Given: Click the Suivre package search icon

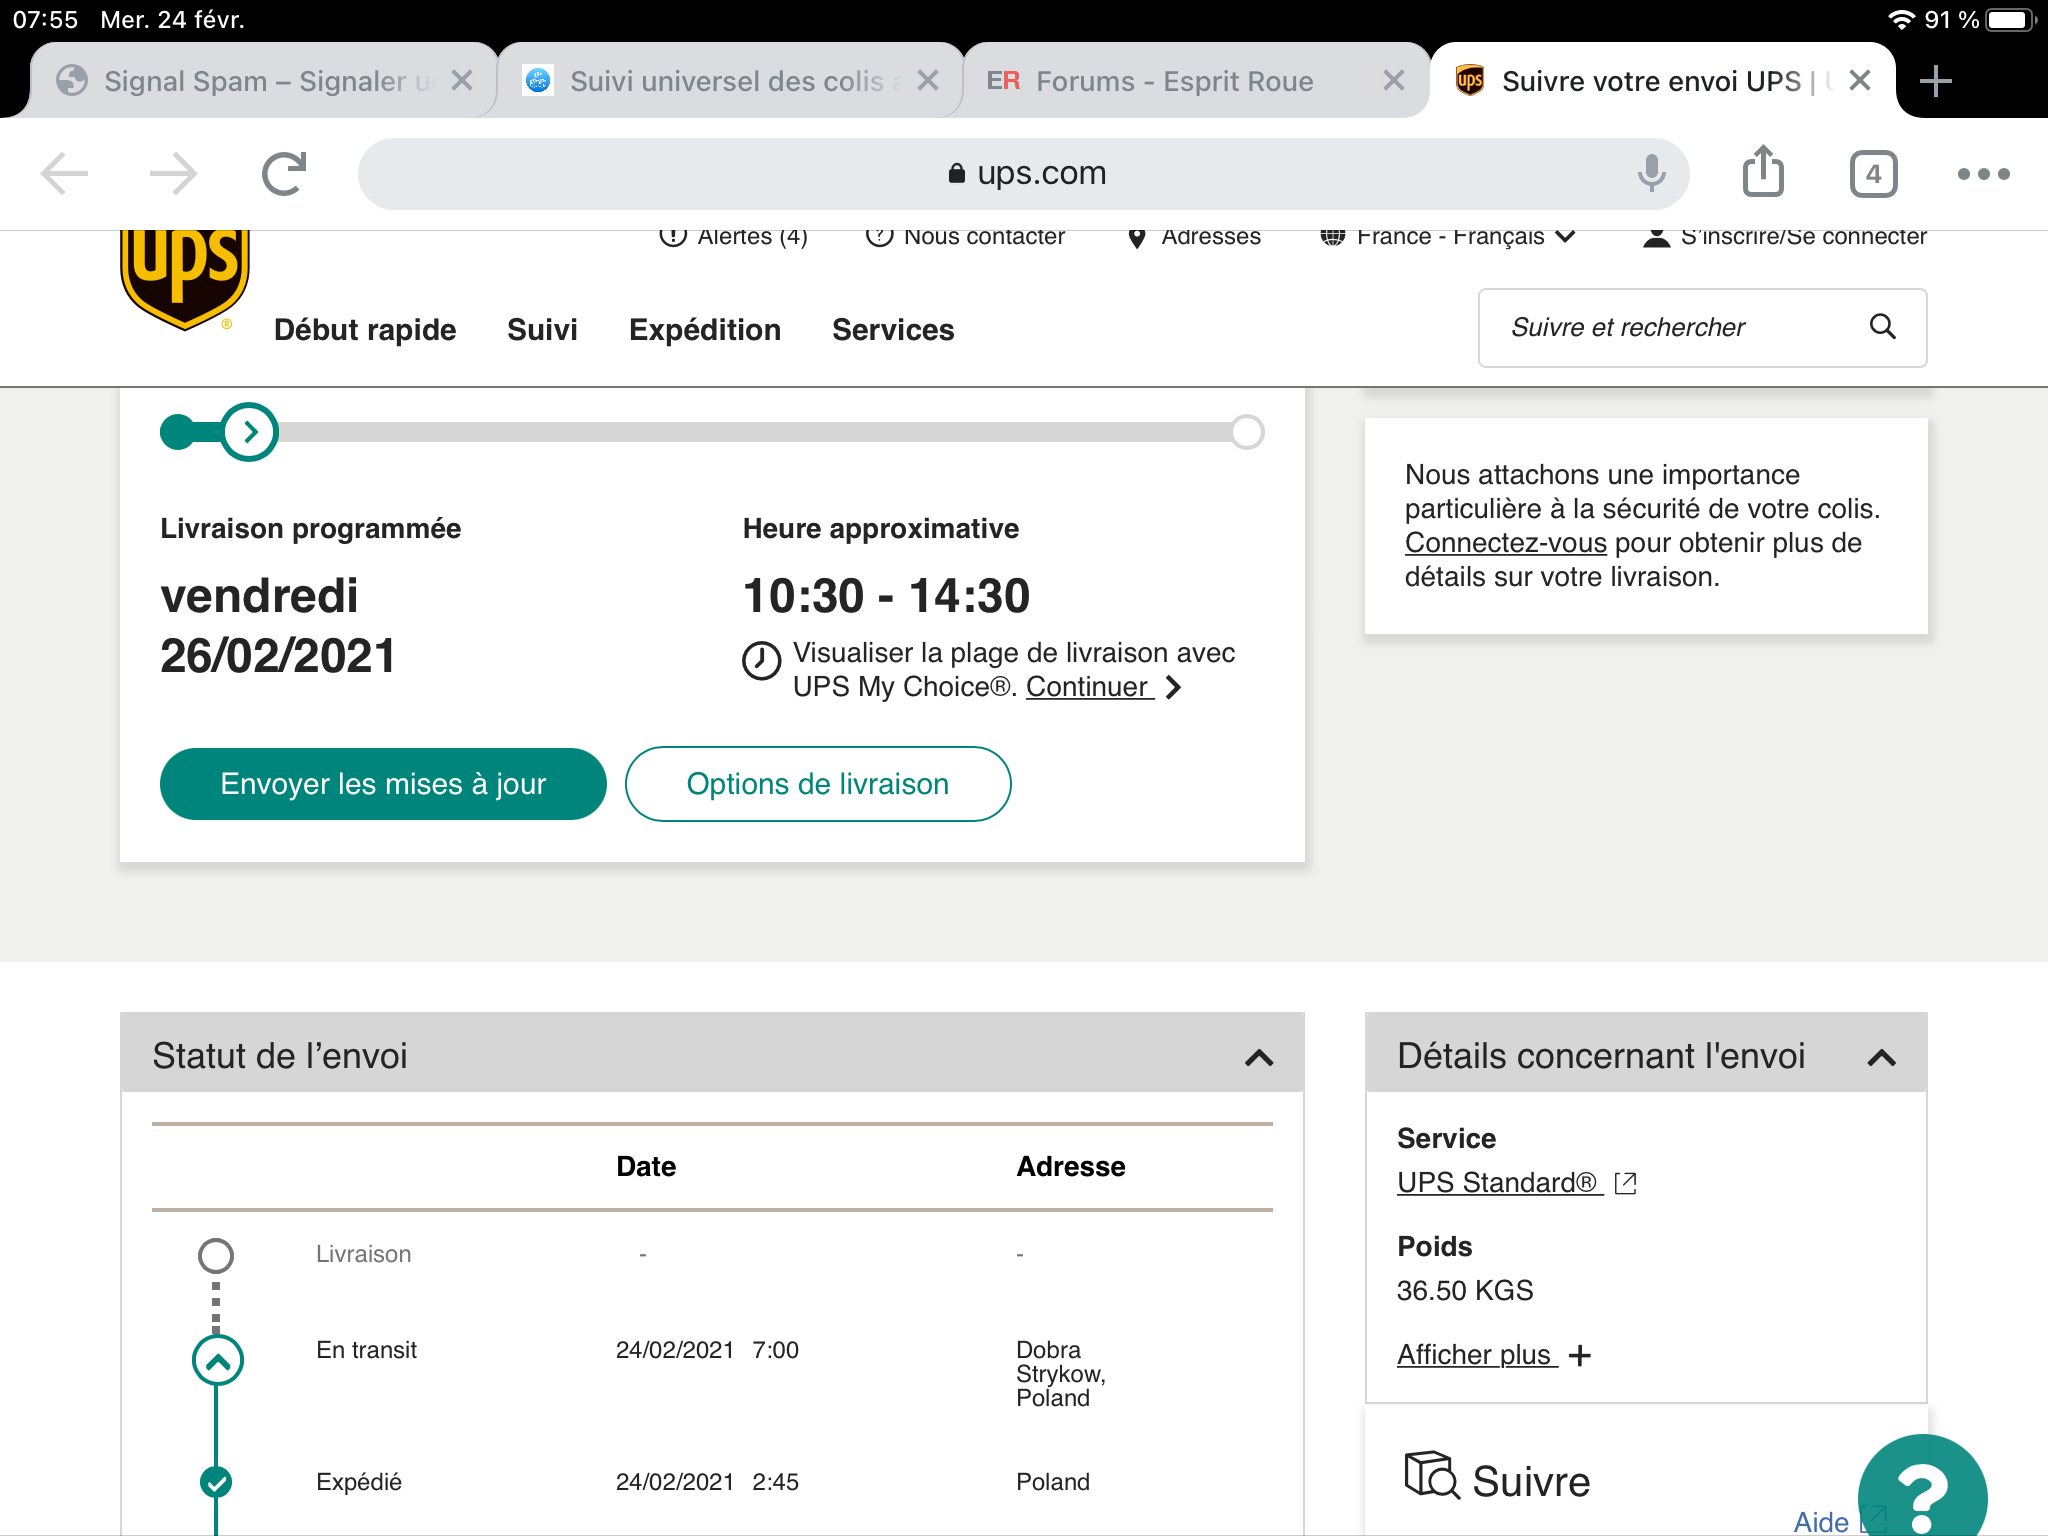Looking at the screenshot, I should click(1431, 1474).
